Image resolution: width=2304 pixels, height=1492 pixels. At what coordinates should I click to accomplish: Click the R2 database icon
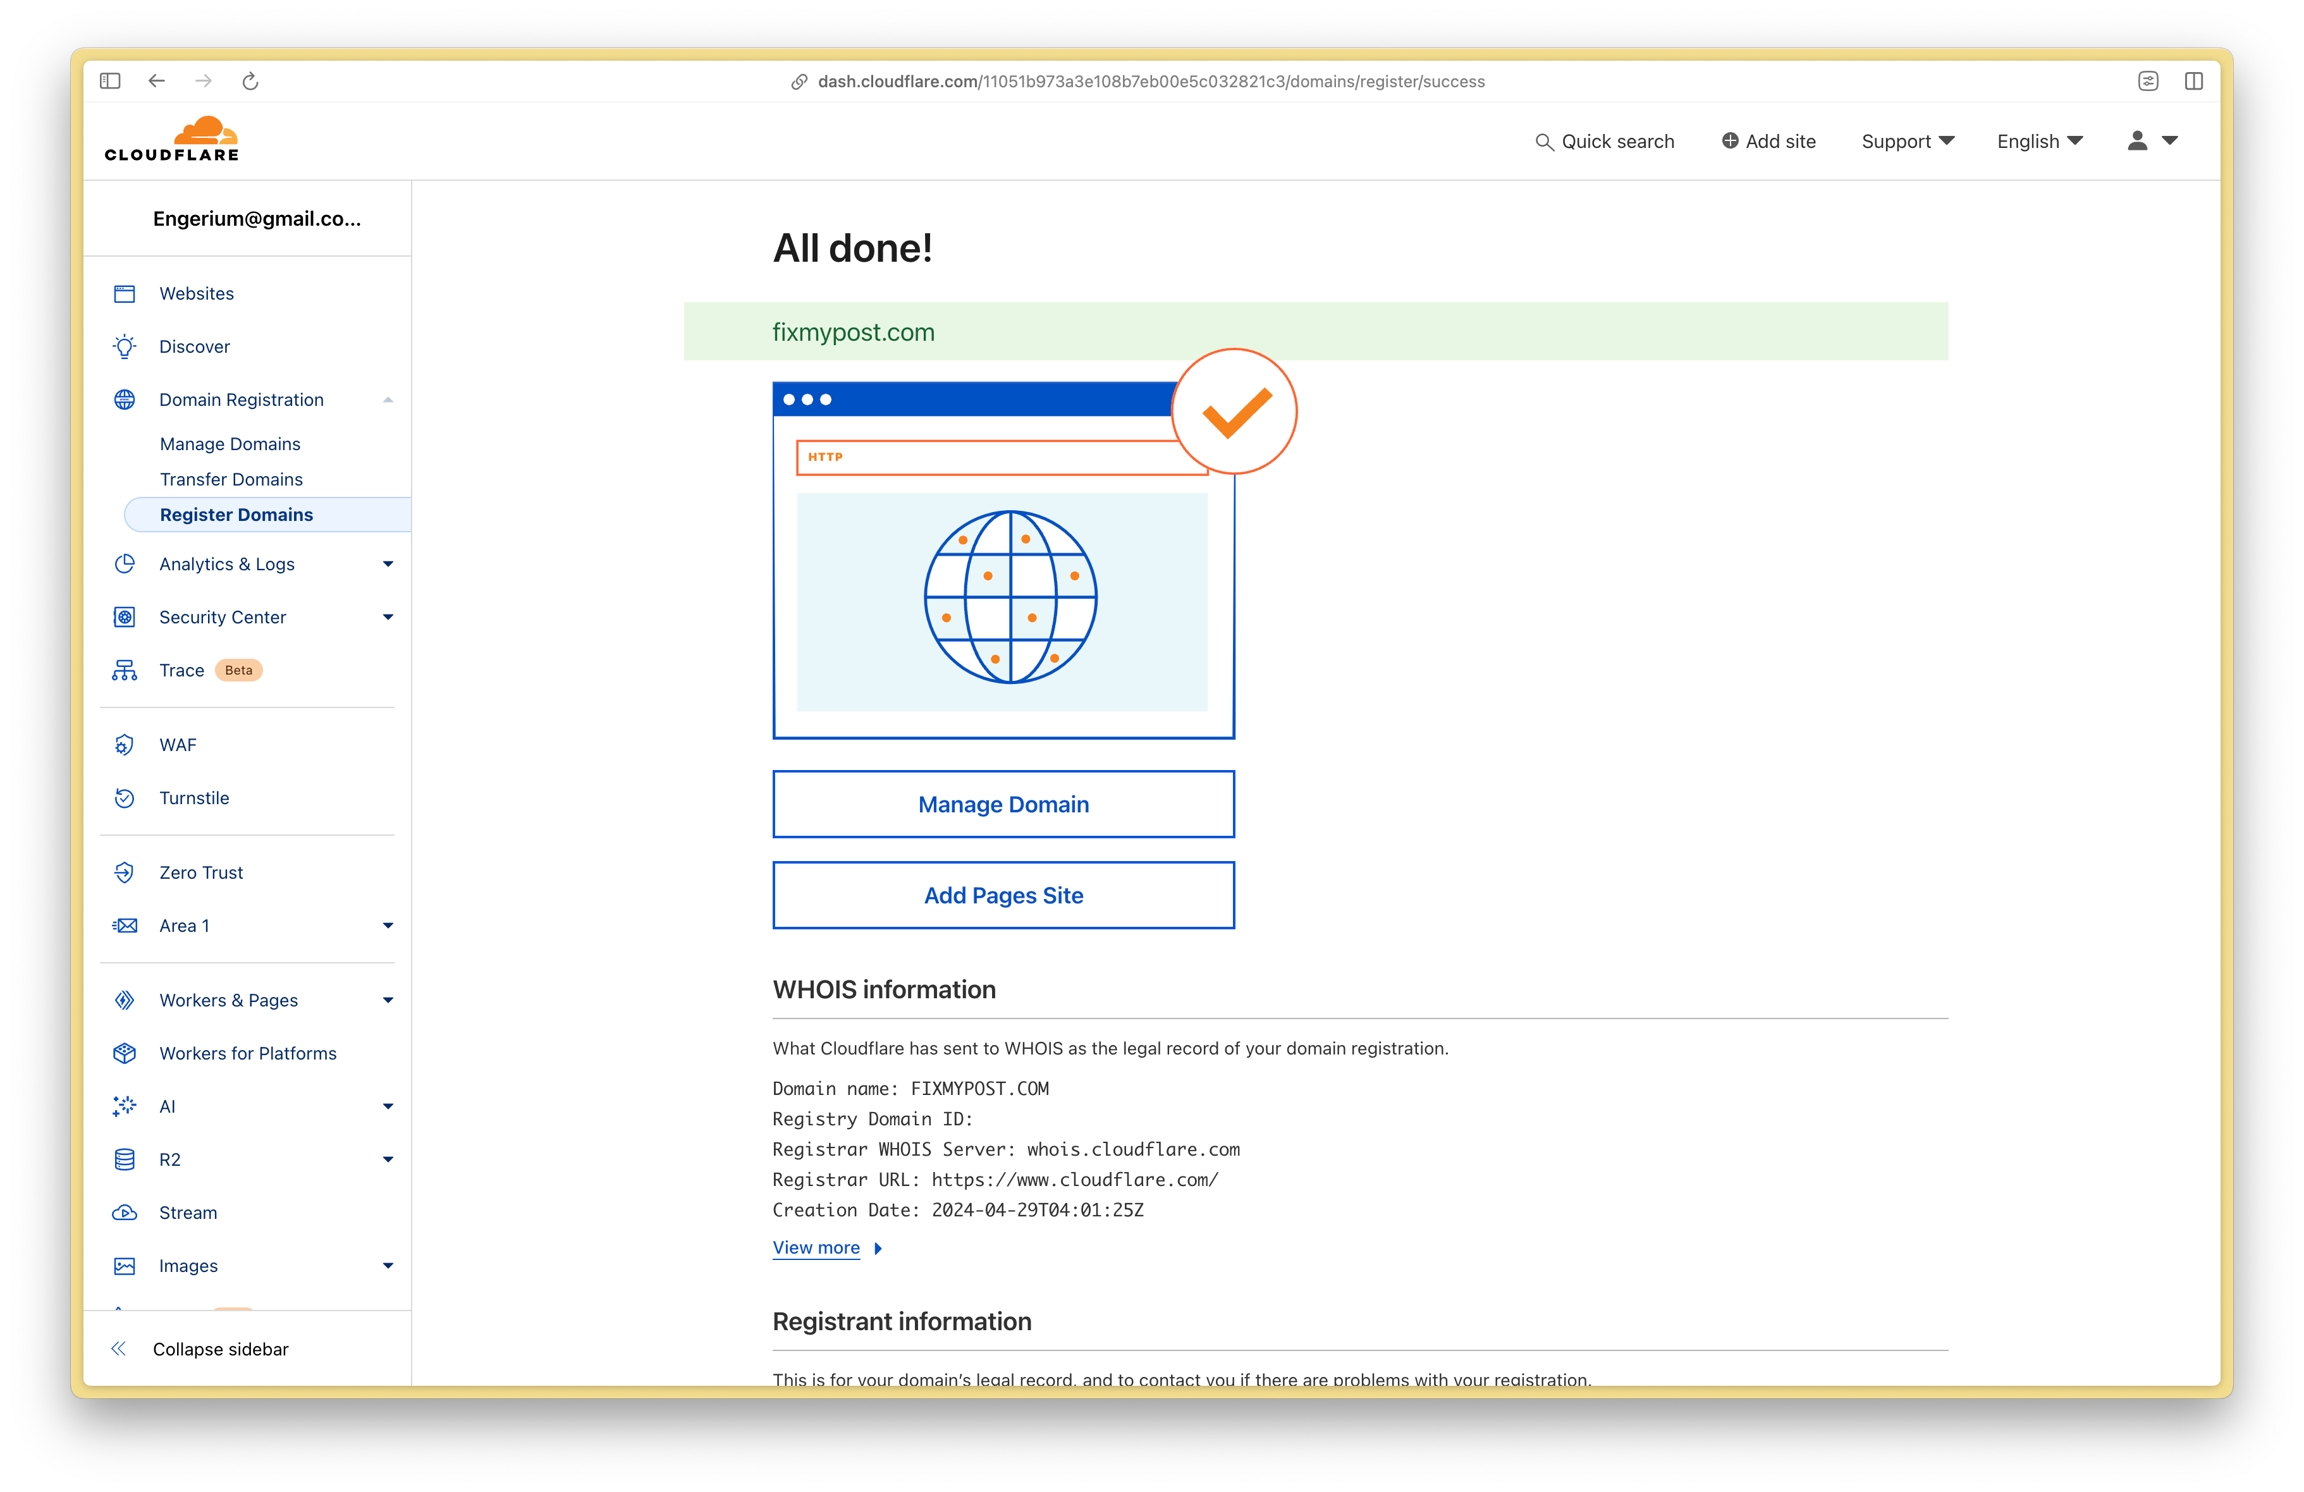pos(125,1160)
